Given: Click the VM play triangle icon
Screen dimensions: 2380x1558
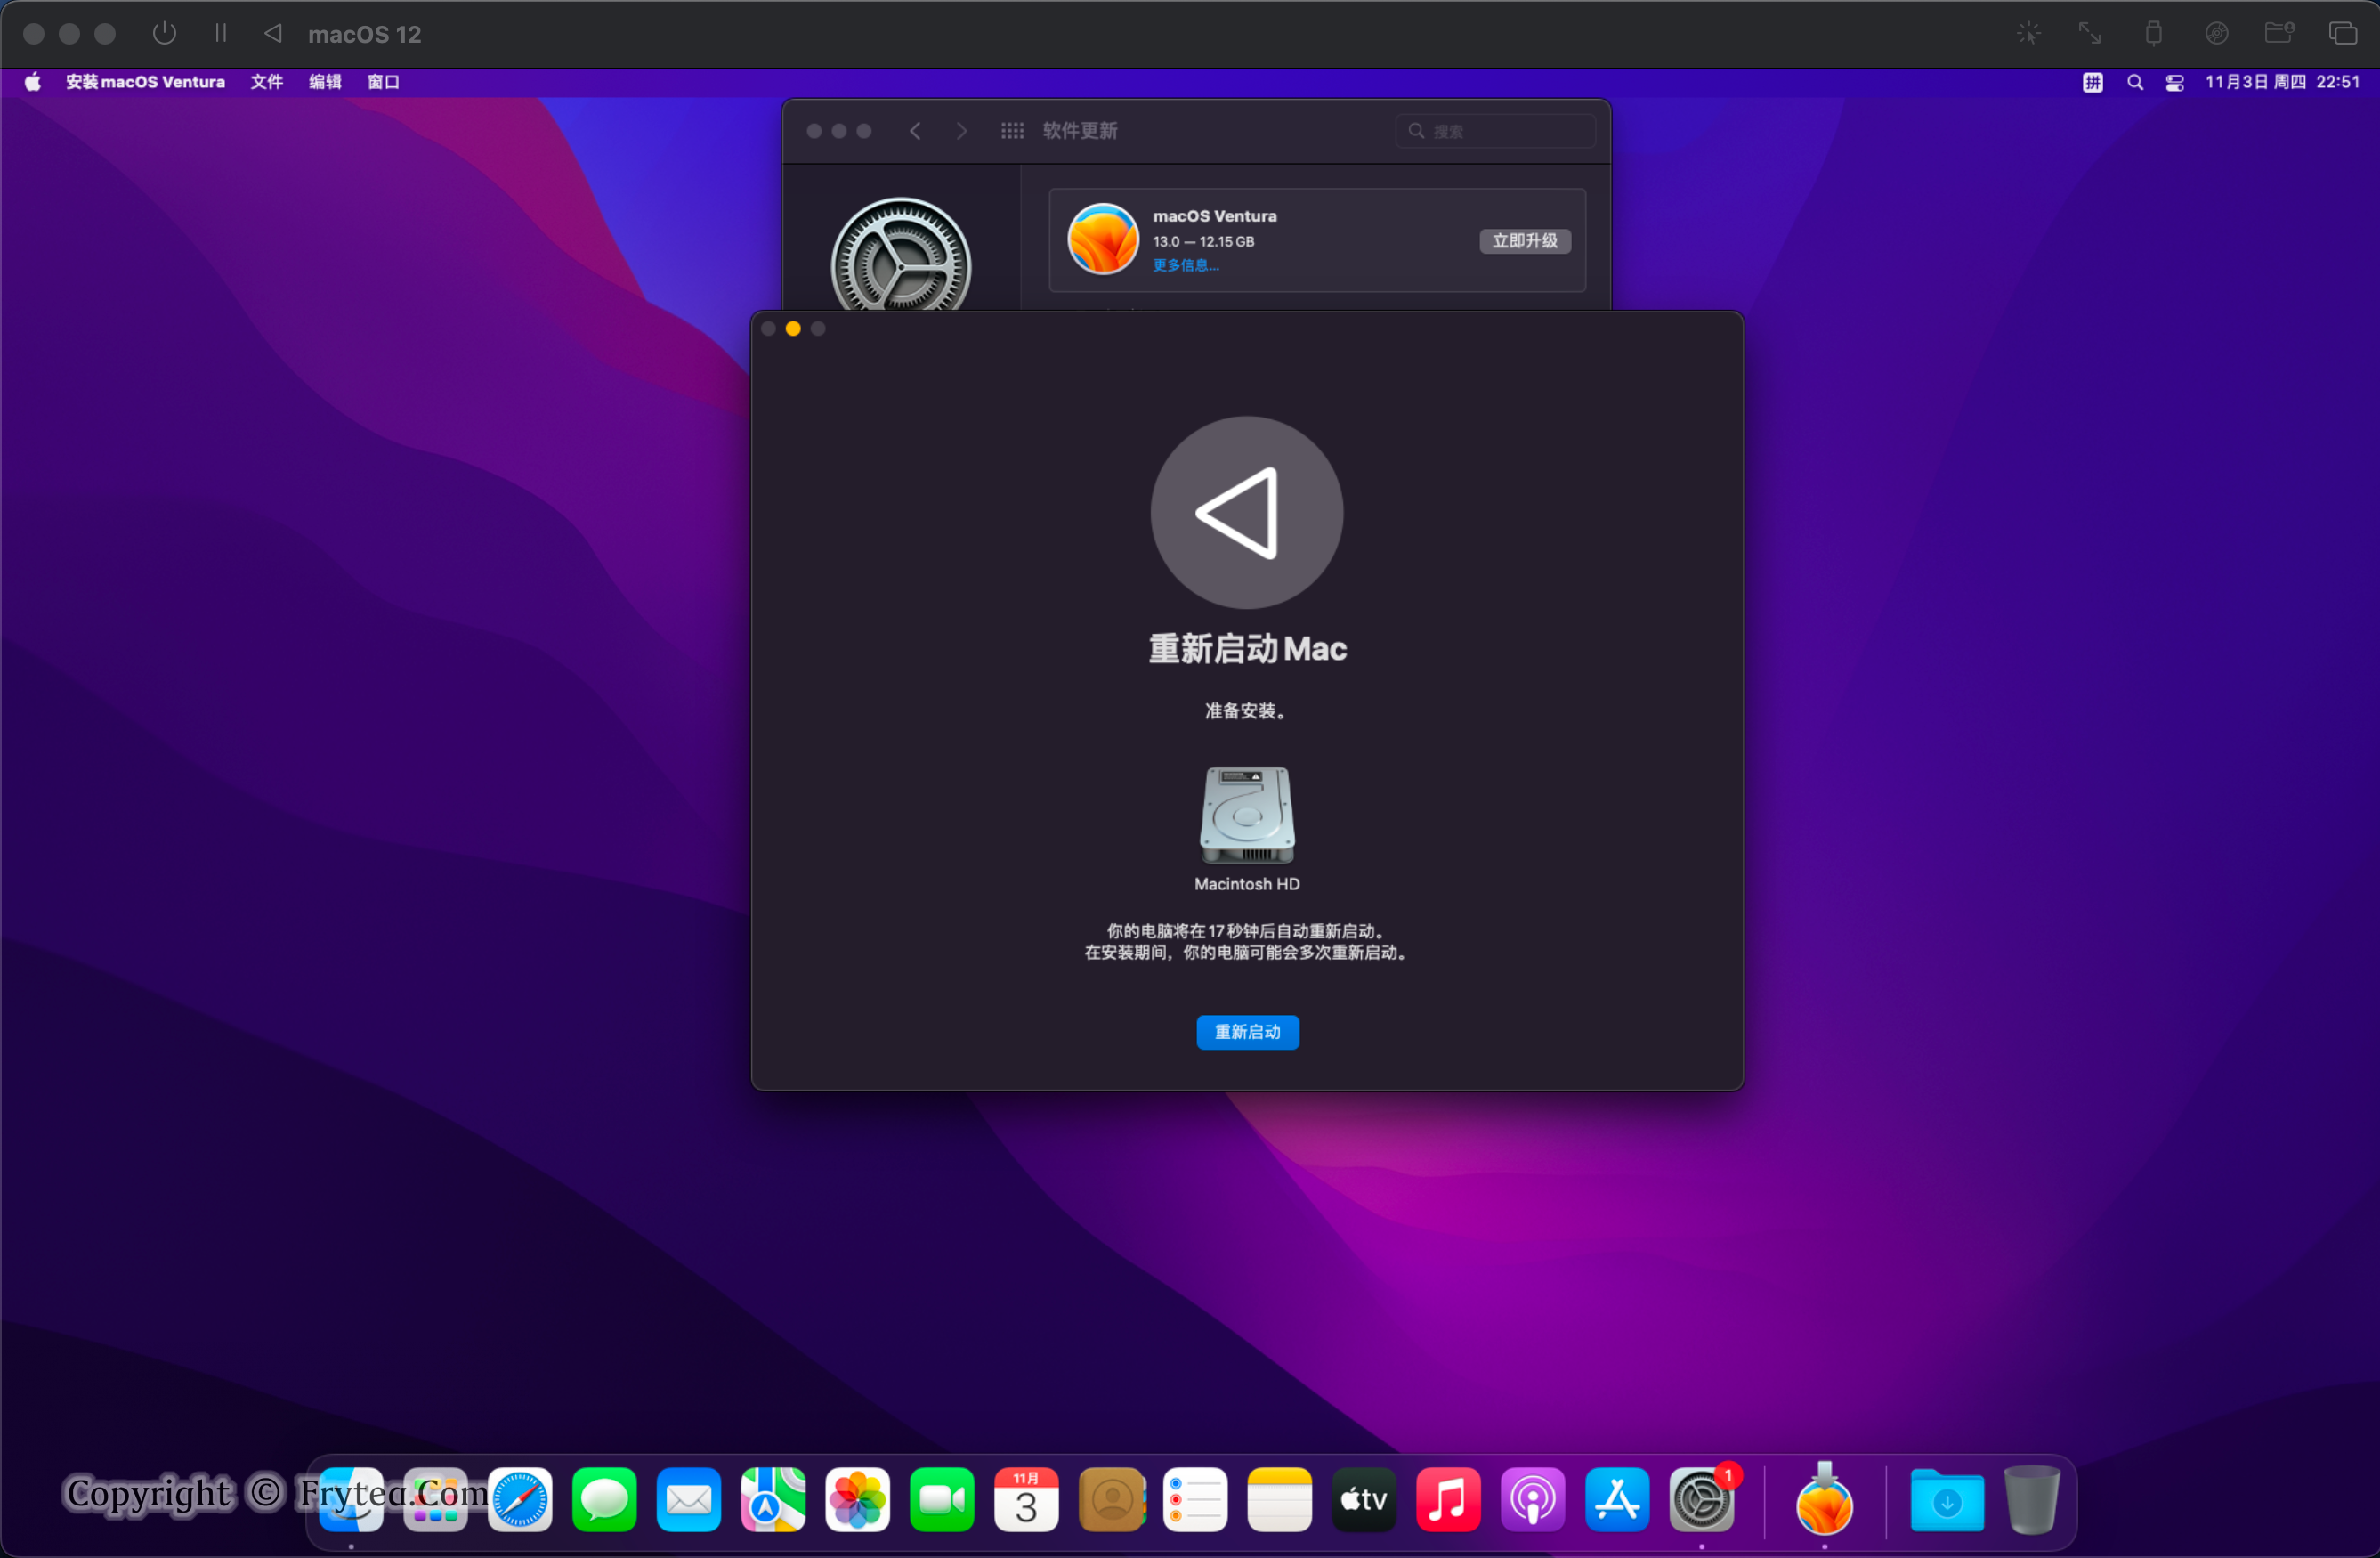Looking at the screenshot, I should pos(272,33).
